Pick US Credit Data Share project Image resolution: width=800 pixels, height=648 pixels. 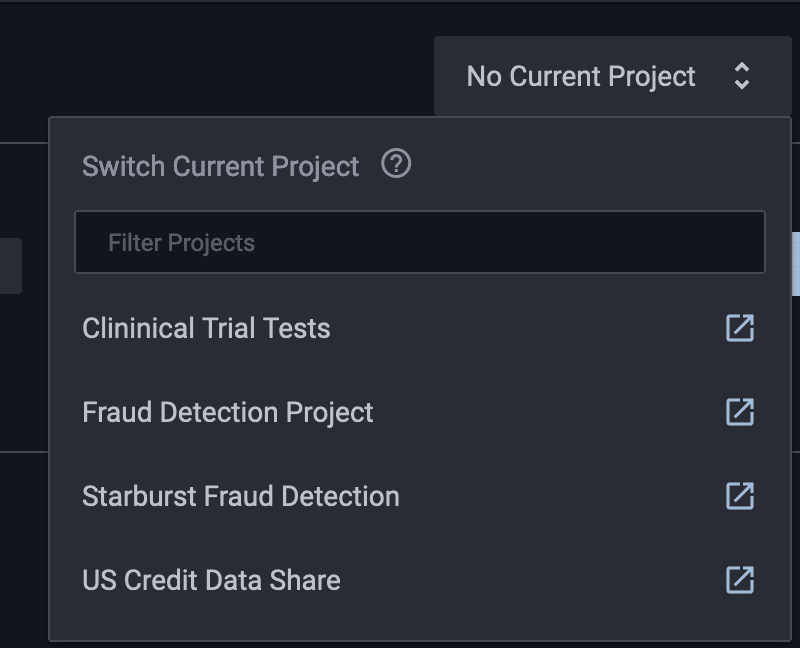(211, 580)
